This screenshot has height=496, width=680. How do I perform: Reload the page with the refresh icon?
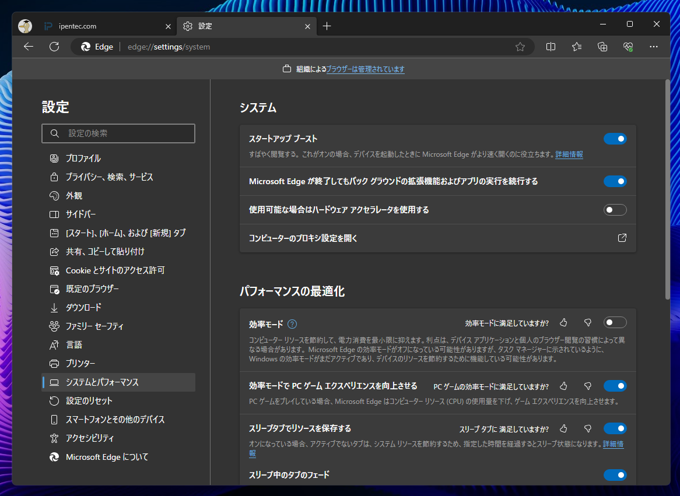point(54,47)
